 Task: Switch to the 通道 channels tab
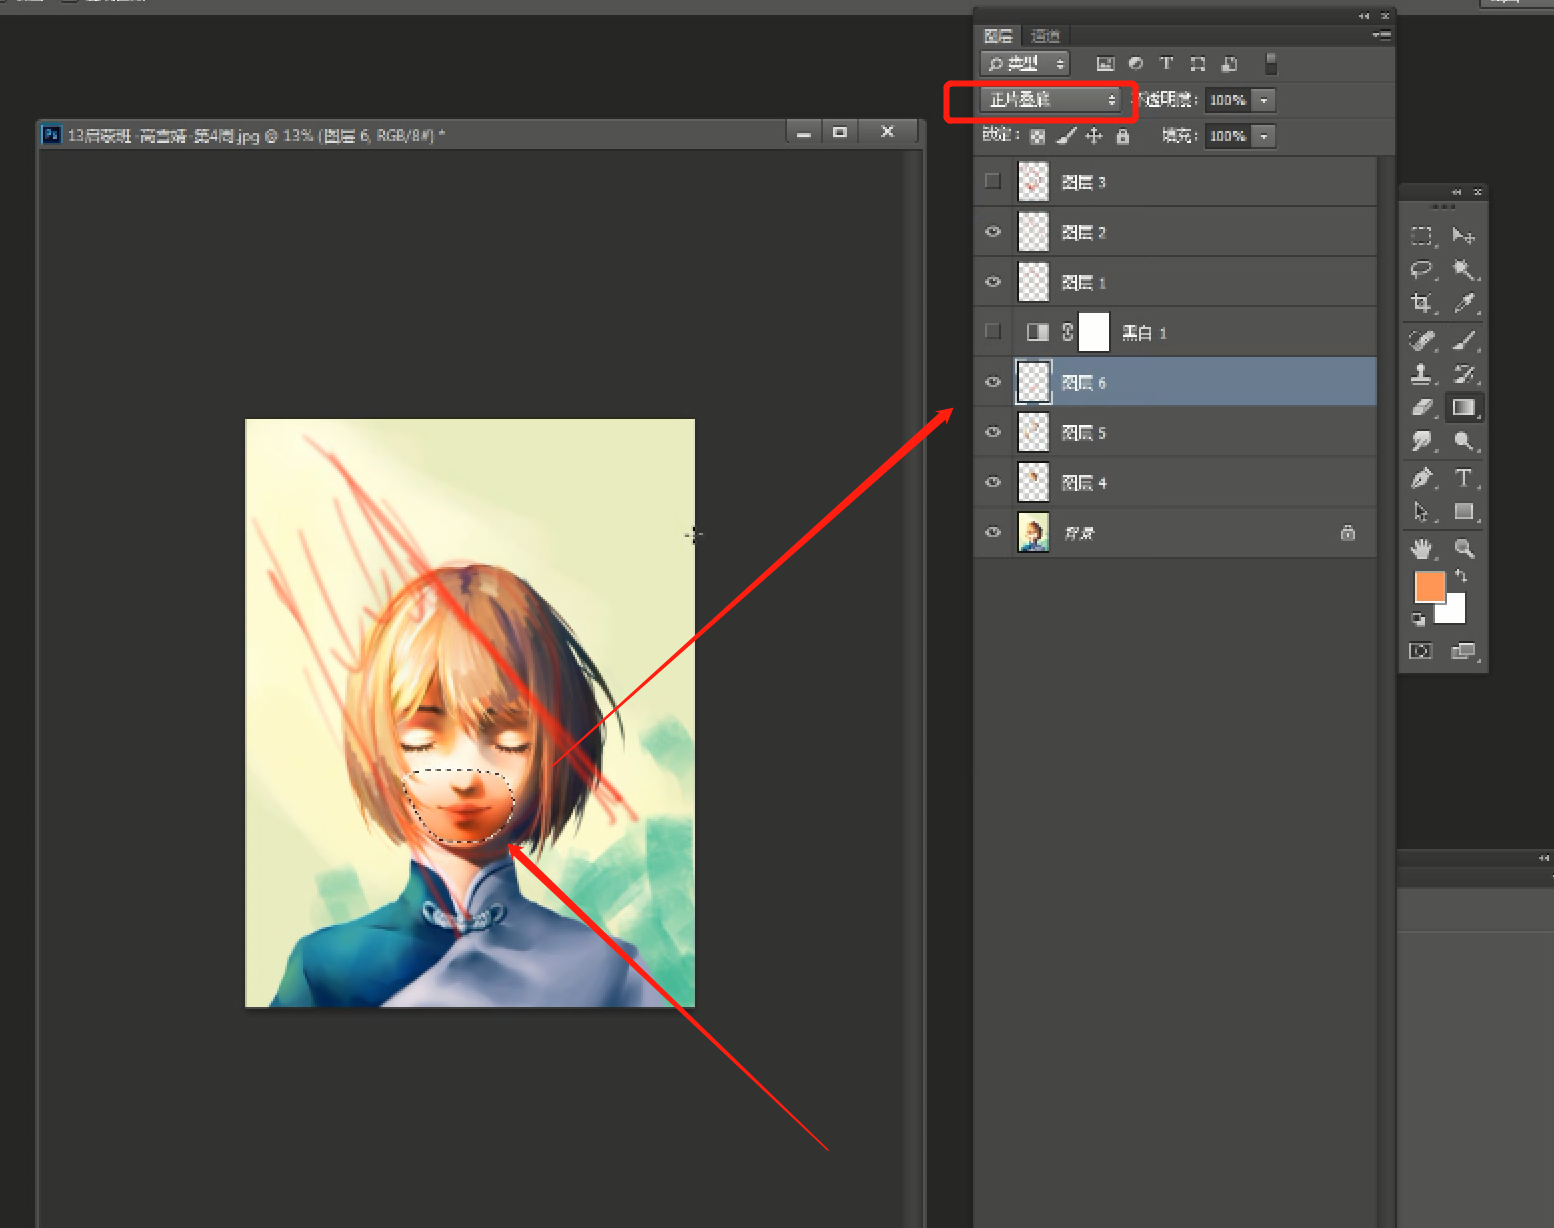pyautogui.click(x=1045, y=36)
